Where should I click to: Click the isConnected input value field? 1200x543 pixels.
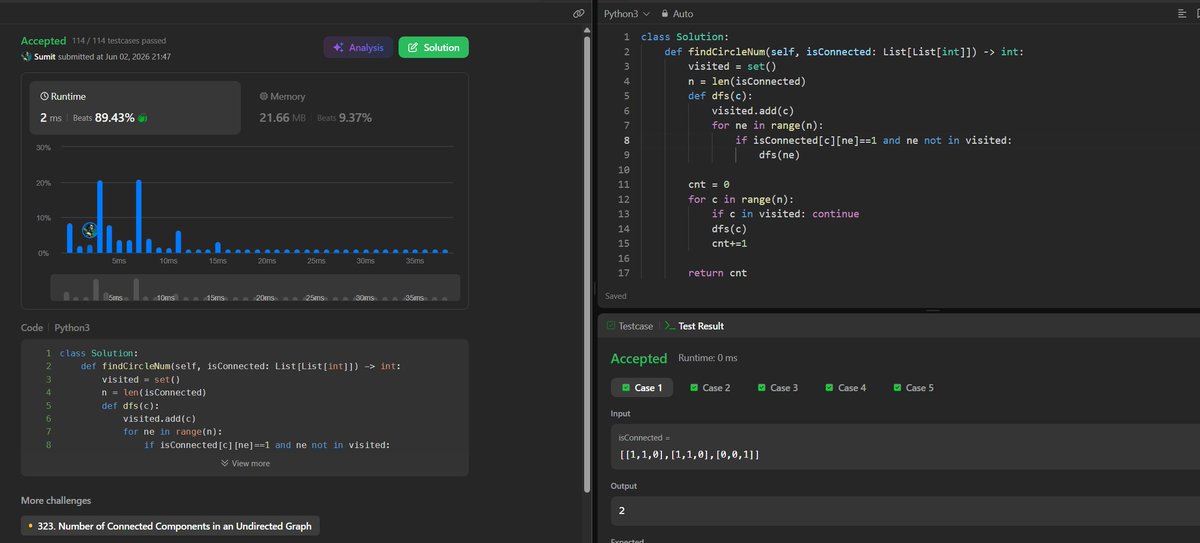coord(905,447)
